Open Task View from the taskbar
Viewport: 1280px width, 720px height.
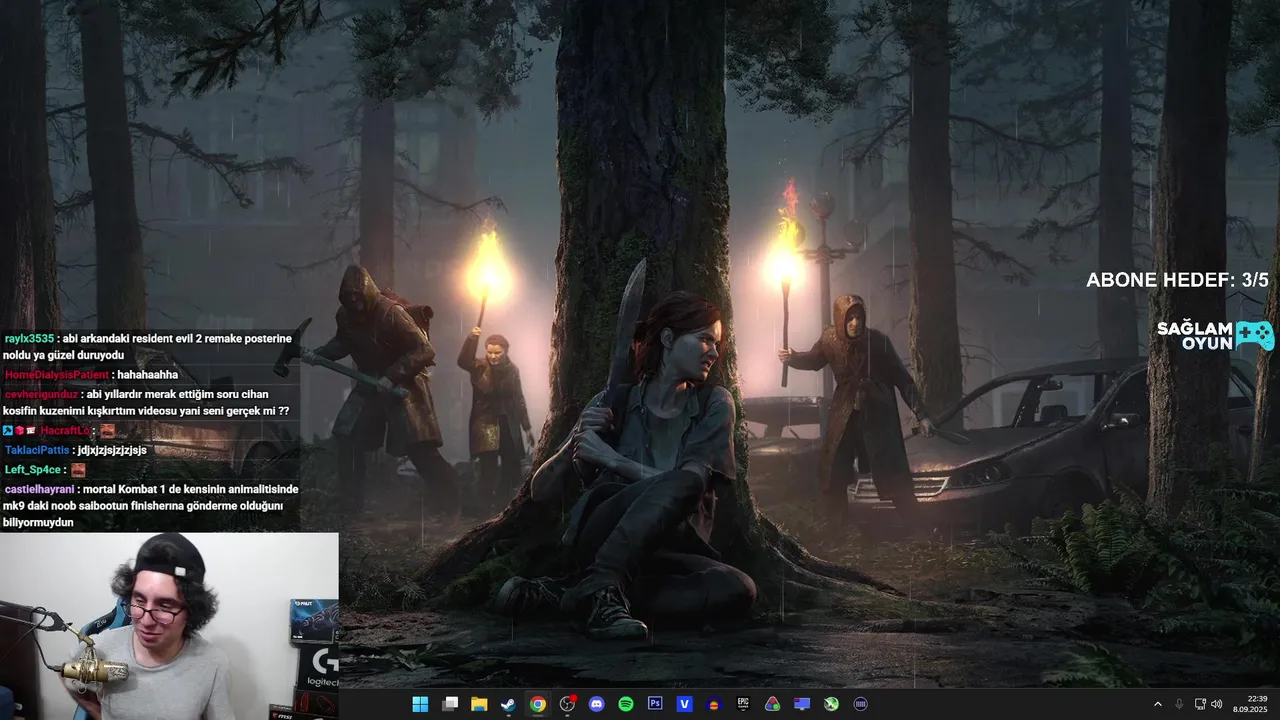(450, 704)
